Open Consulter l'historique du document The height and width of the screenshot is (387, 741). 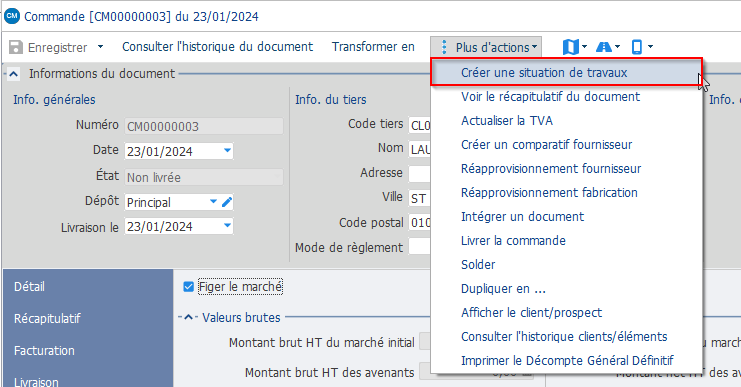(217, 47)
